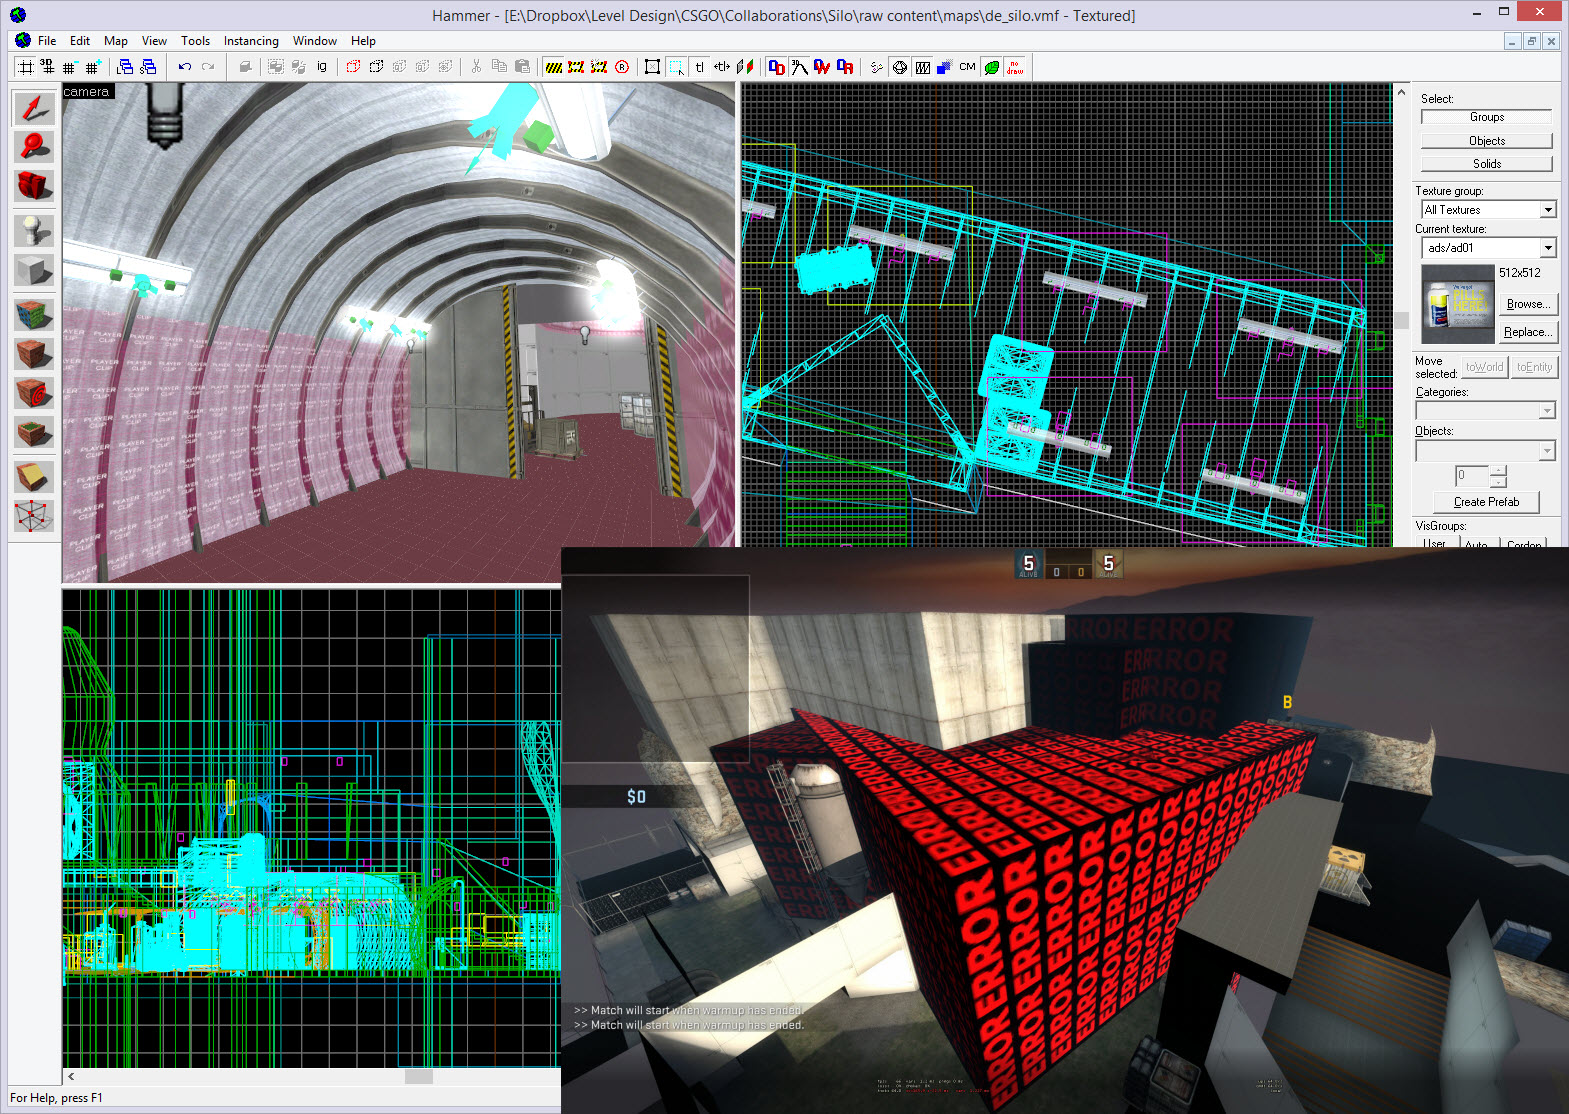
Task: Activate the Clipping tool
Action: (34, 477)
